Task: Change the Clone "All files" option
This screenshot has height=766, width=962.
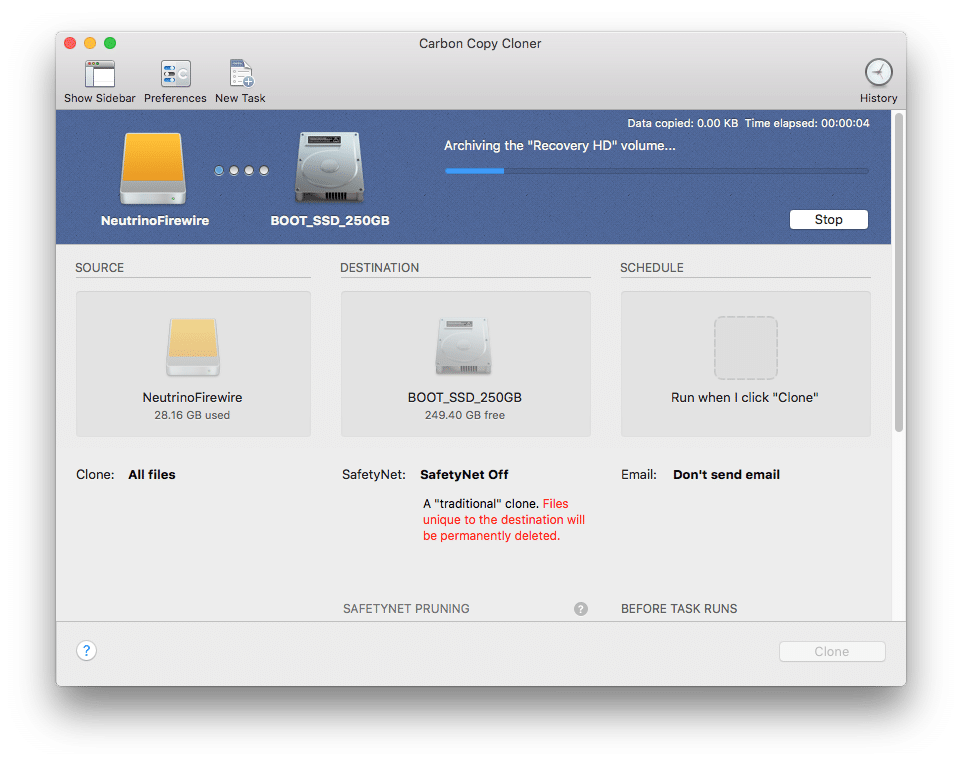Action: point(152,475)
